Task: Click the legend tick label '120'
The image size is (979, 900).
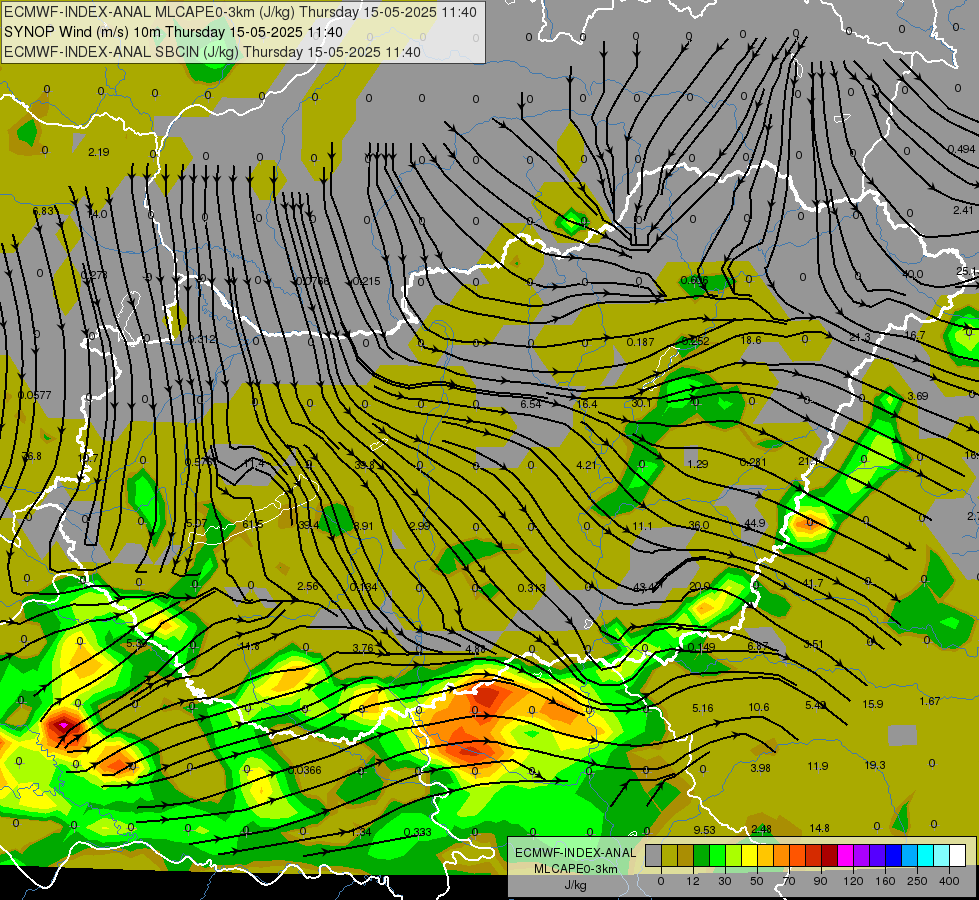Action: coord(853,881)
